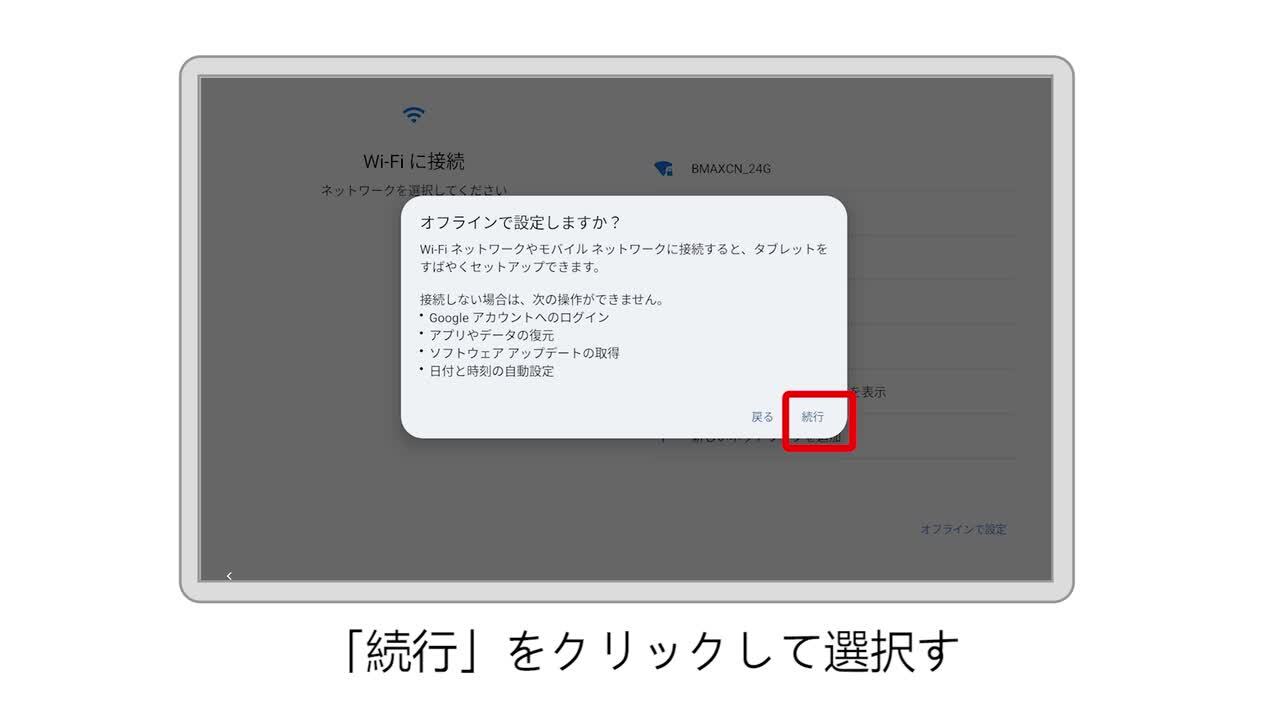This screenshot has width=1280, height=720.
Task: Click the 戻る button in the dialog
Action: tap(762, 417)
